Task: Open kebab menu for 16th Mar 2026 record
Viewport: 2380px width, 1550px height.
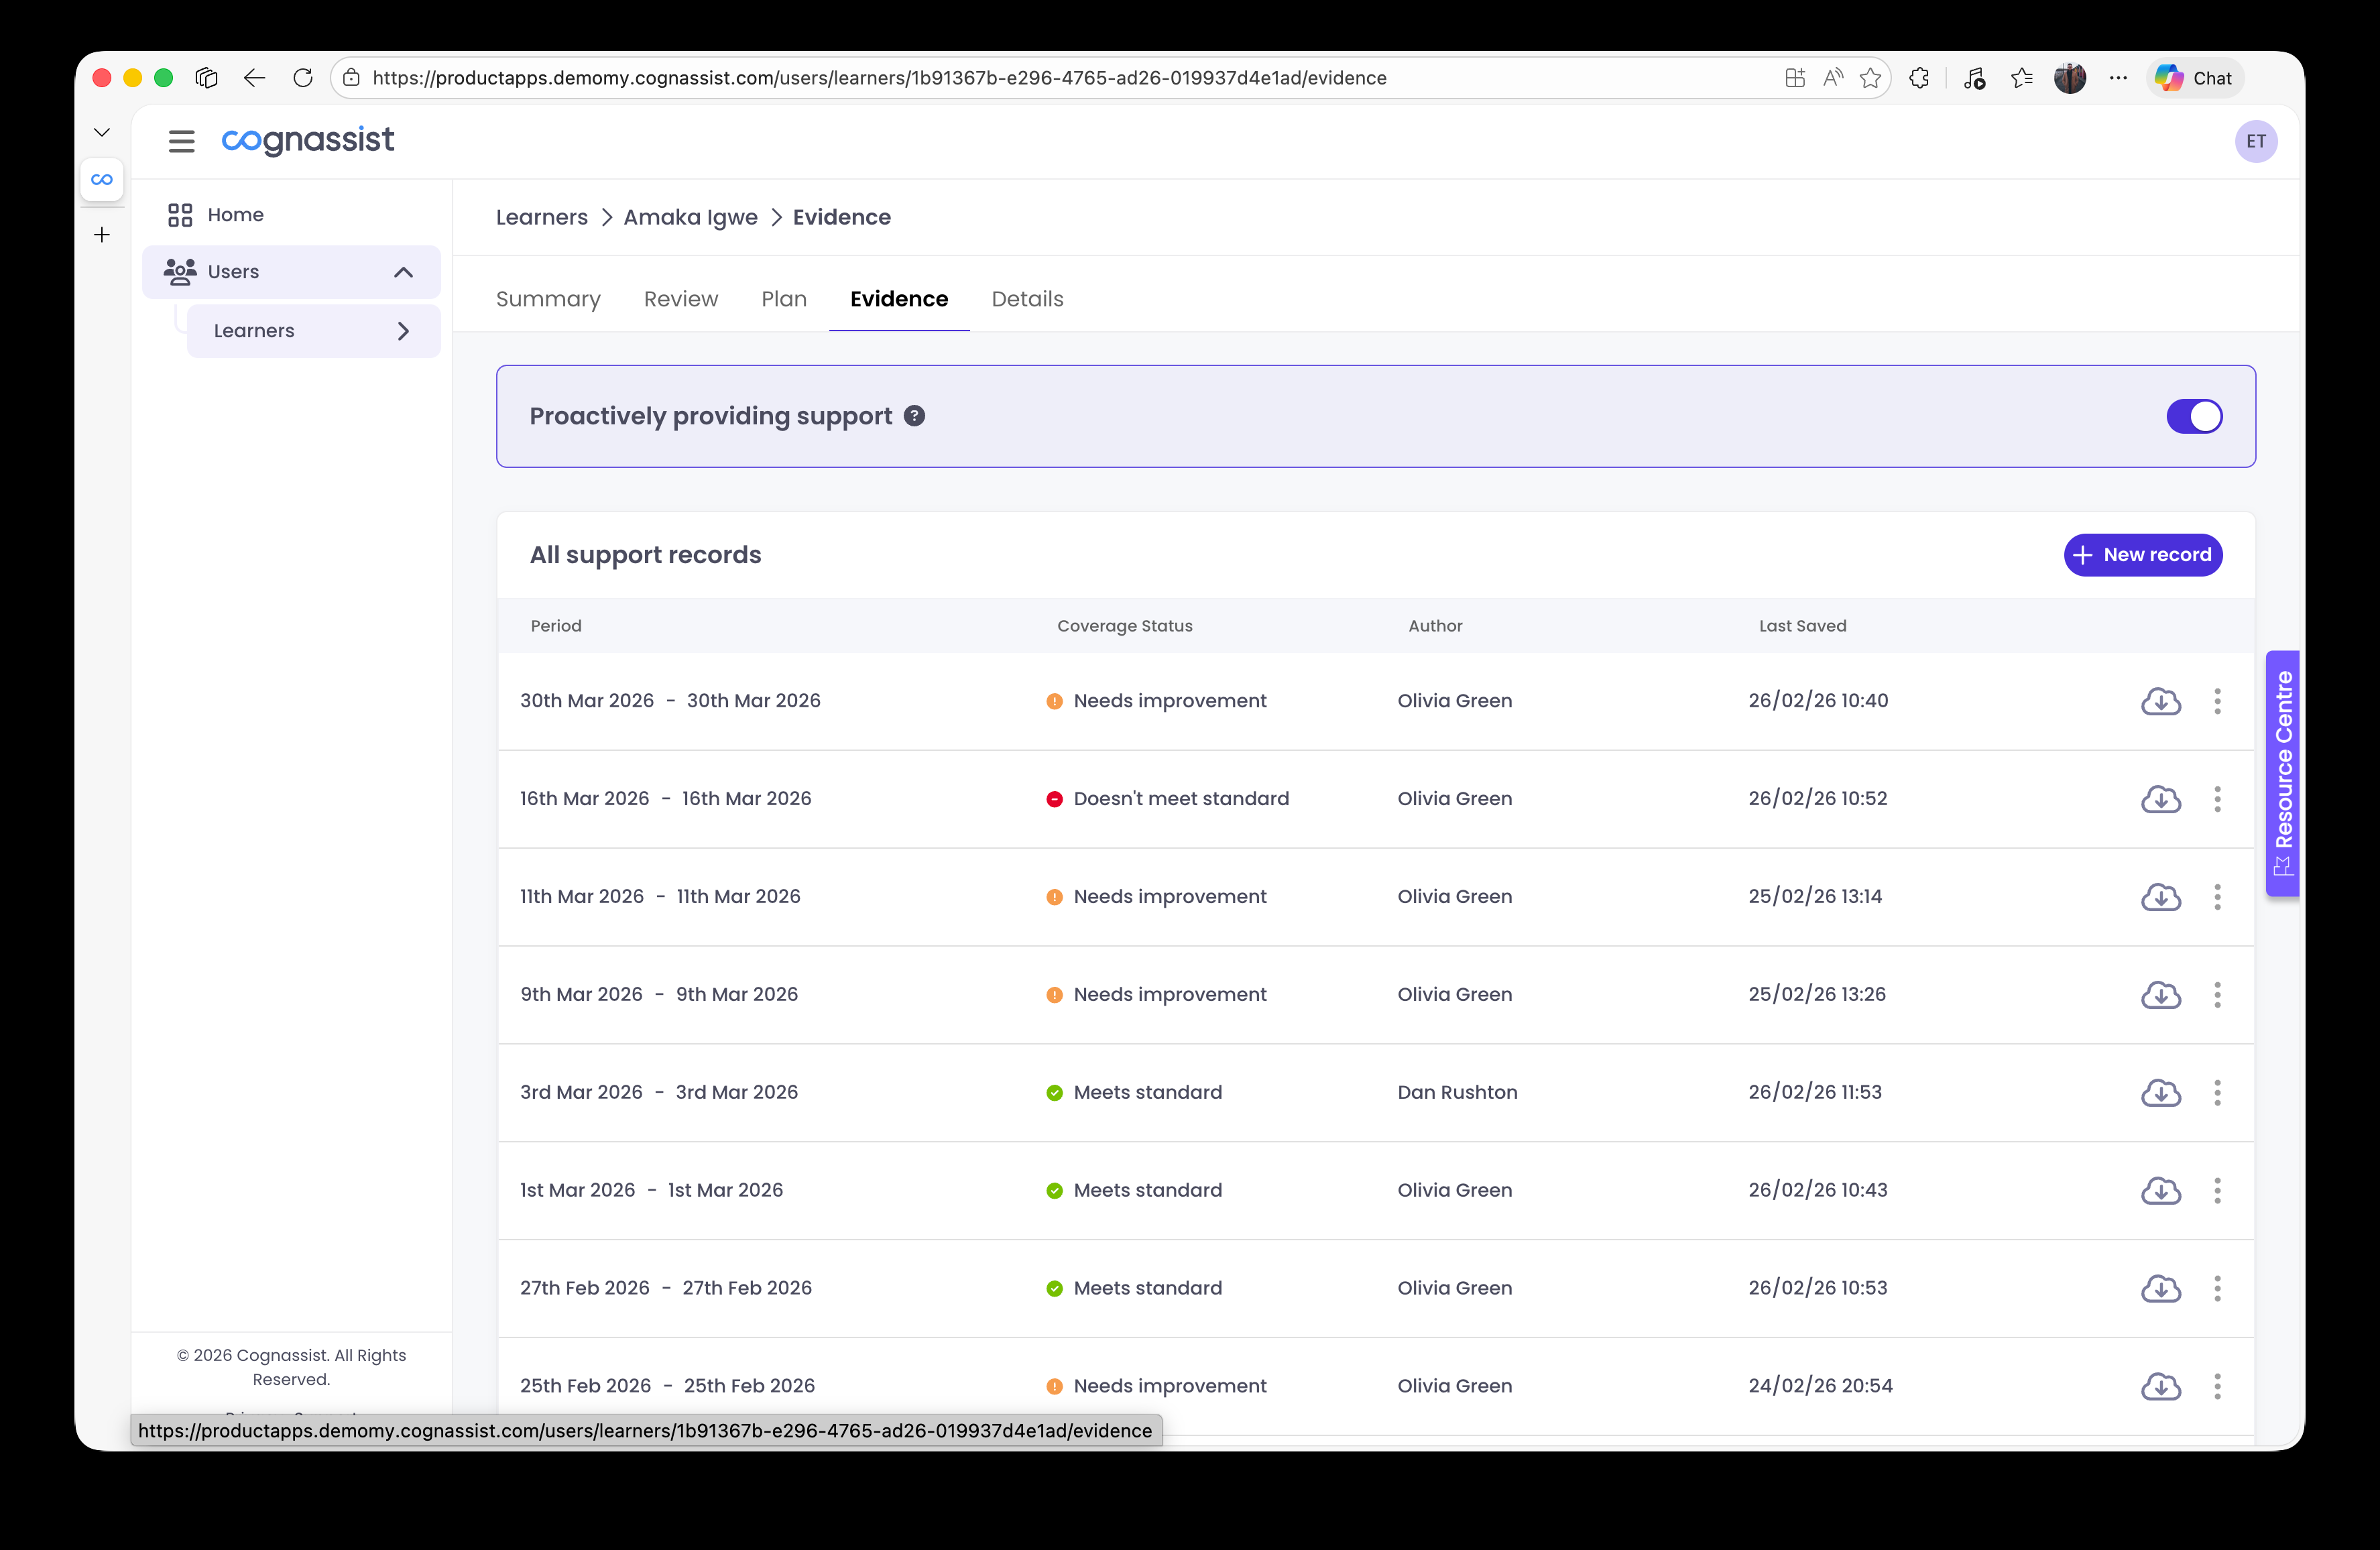Action: 2218,799
